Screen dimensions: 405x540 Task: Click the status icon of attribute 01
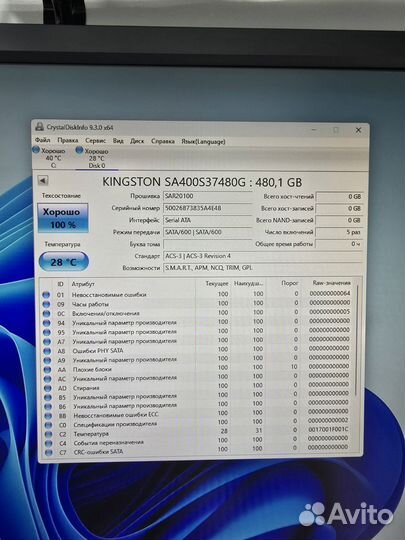click(x=46, y=295)
